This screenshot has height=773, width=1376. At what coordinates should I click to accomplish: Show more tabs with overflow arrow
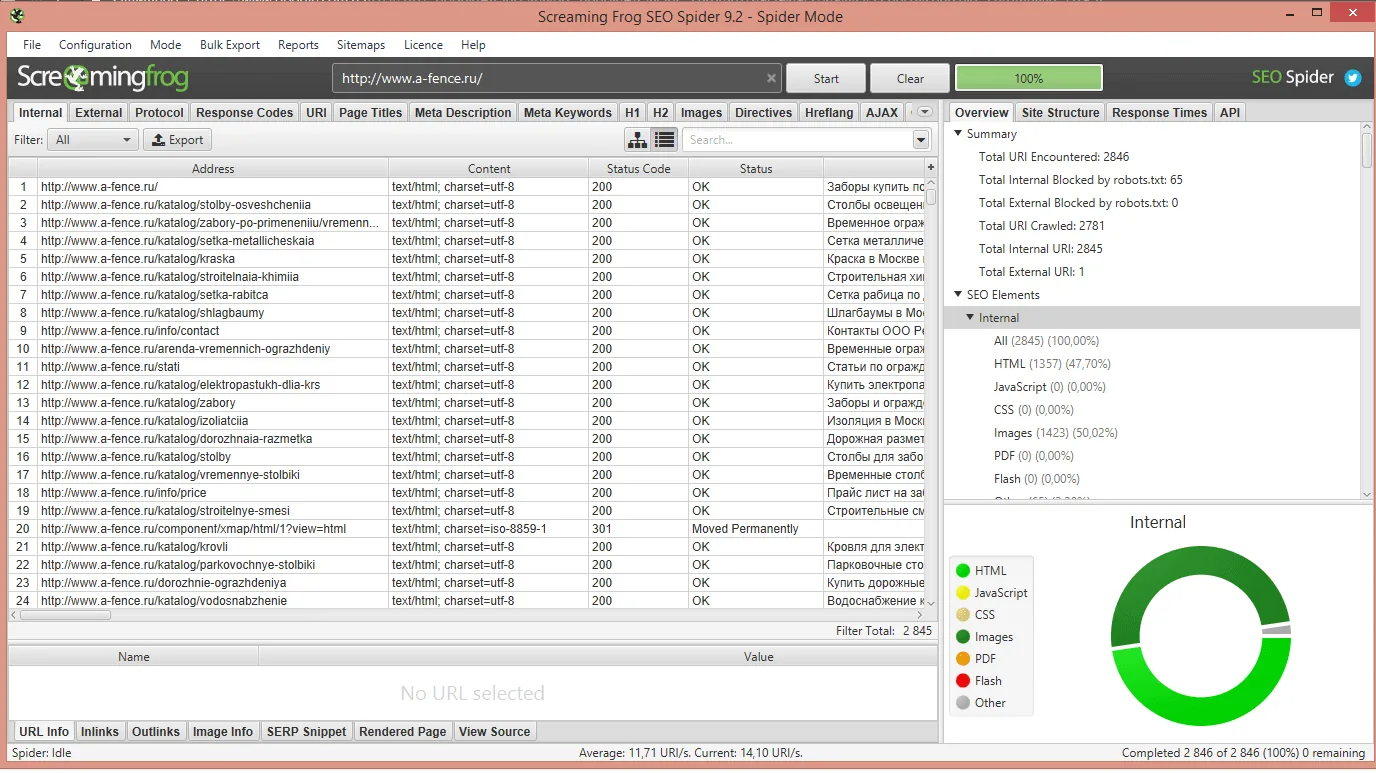click(924, 112)
